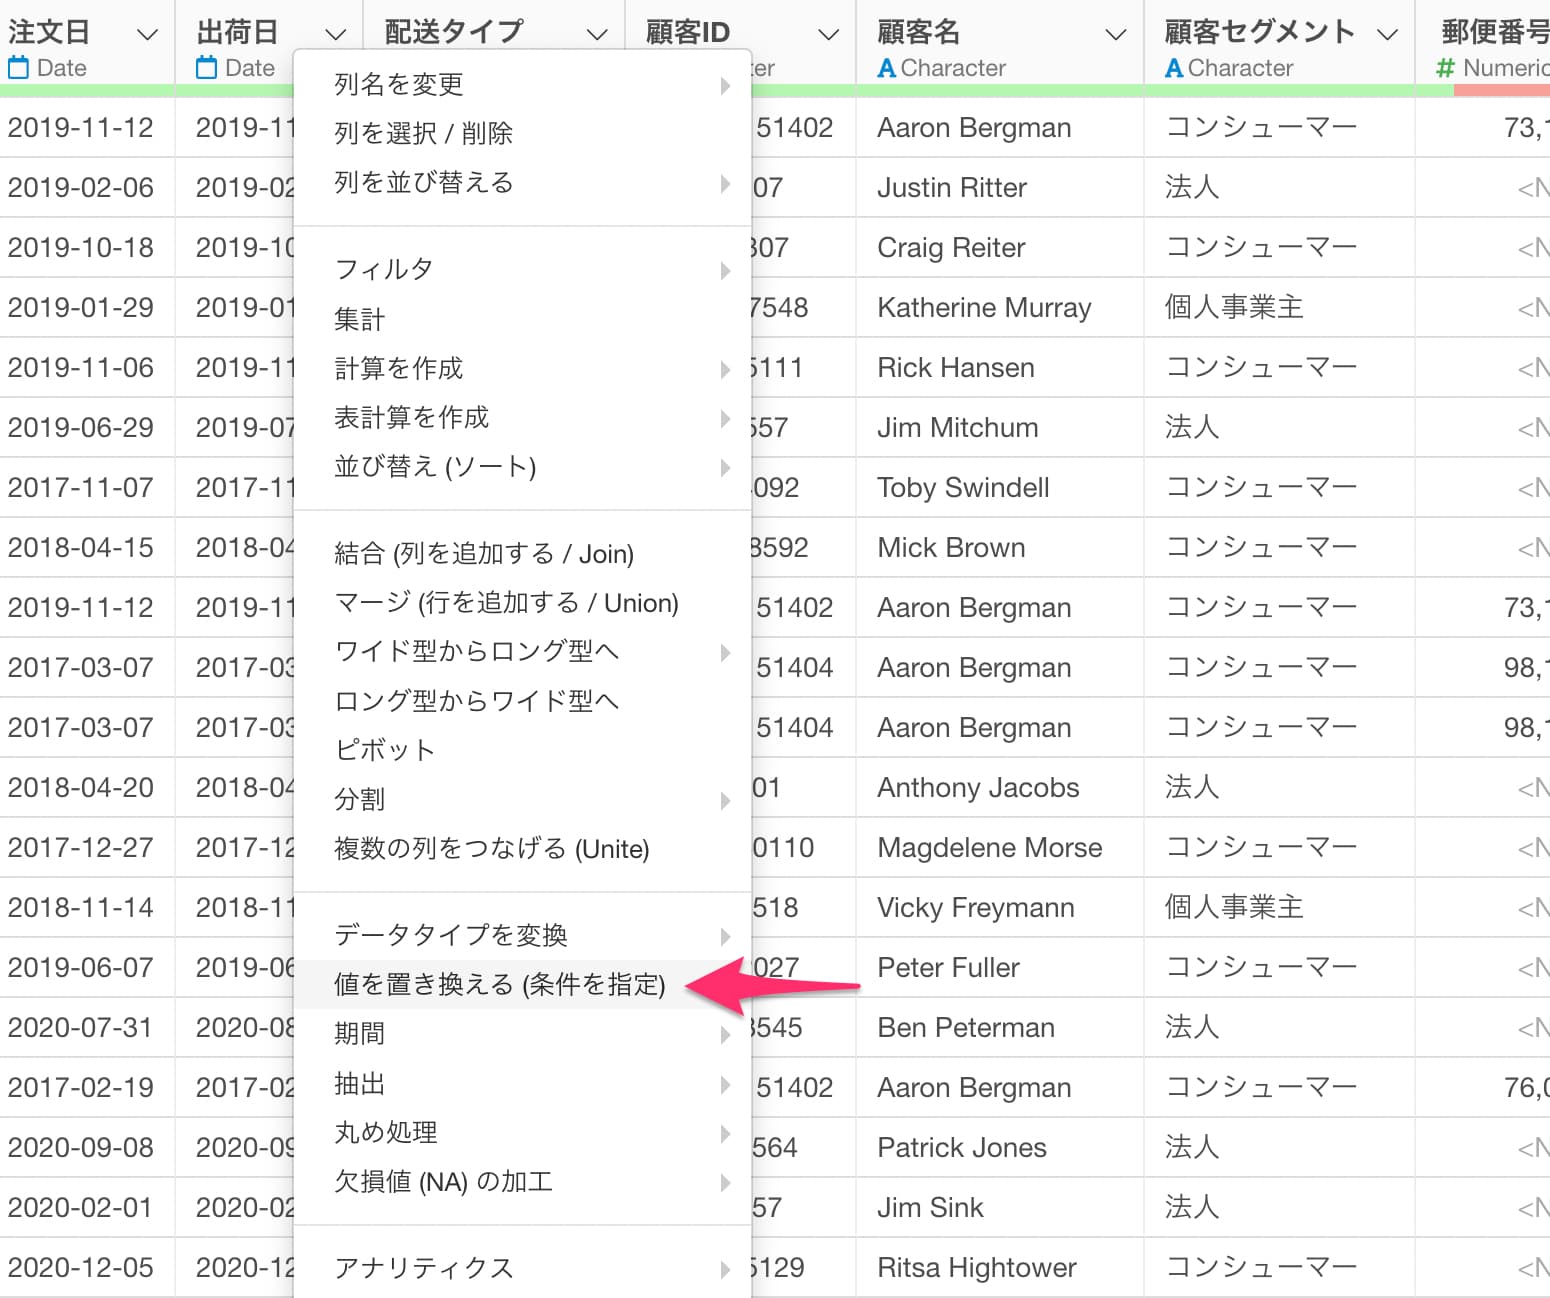
Task: Click the Character type icon under 顧客セグメント
Action: tap(1174, 68)
